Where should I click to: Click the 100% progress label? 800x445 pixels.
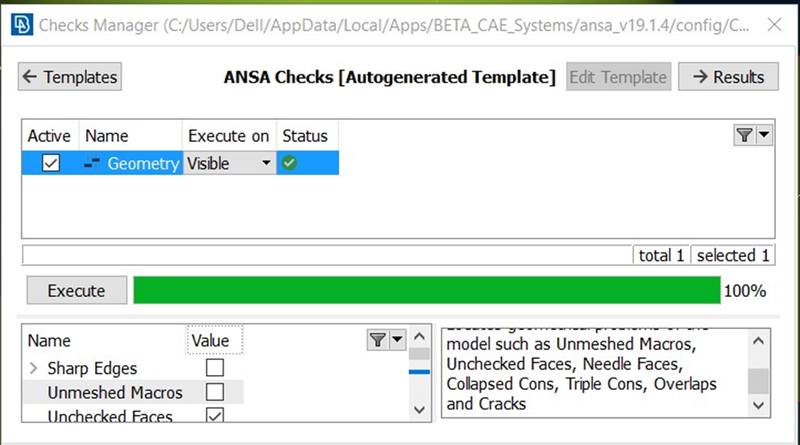745,291
